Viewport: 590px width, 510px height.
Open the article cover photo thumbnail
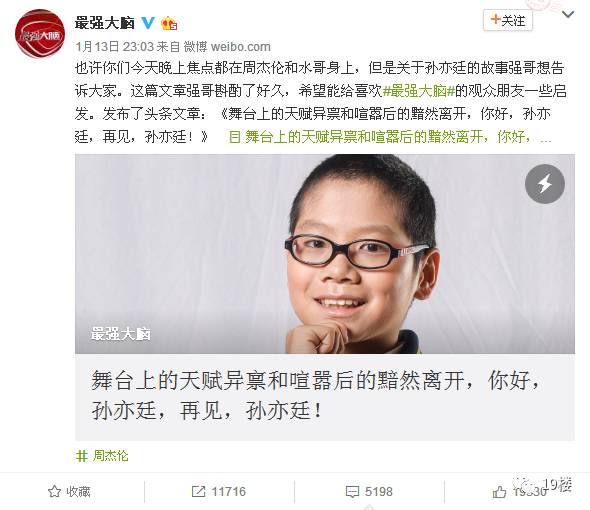click(x=325, y=254)
